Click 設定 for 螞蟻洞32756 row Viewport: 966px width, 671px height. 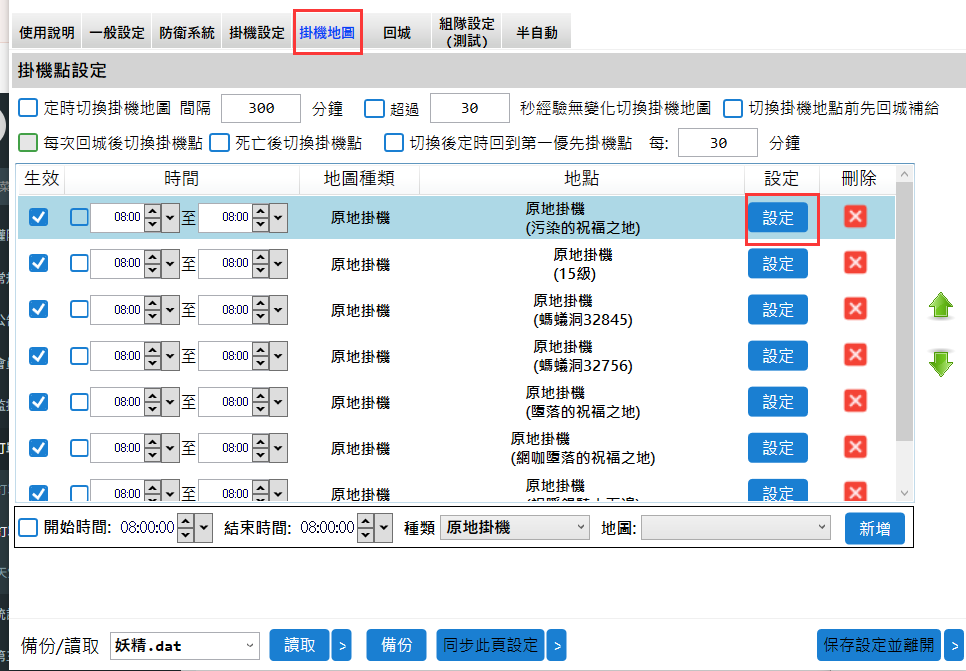tap(777, 356)
